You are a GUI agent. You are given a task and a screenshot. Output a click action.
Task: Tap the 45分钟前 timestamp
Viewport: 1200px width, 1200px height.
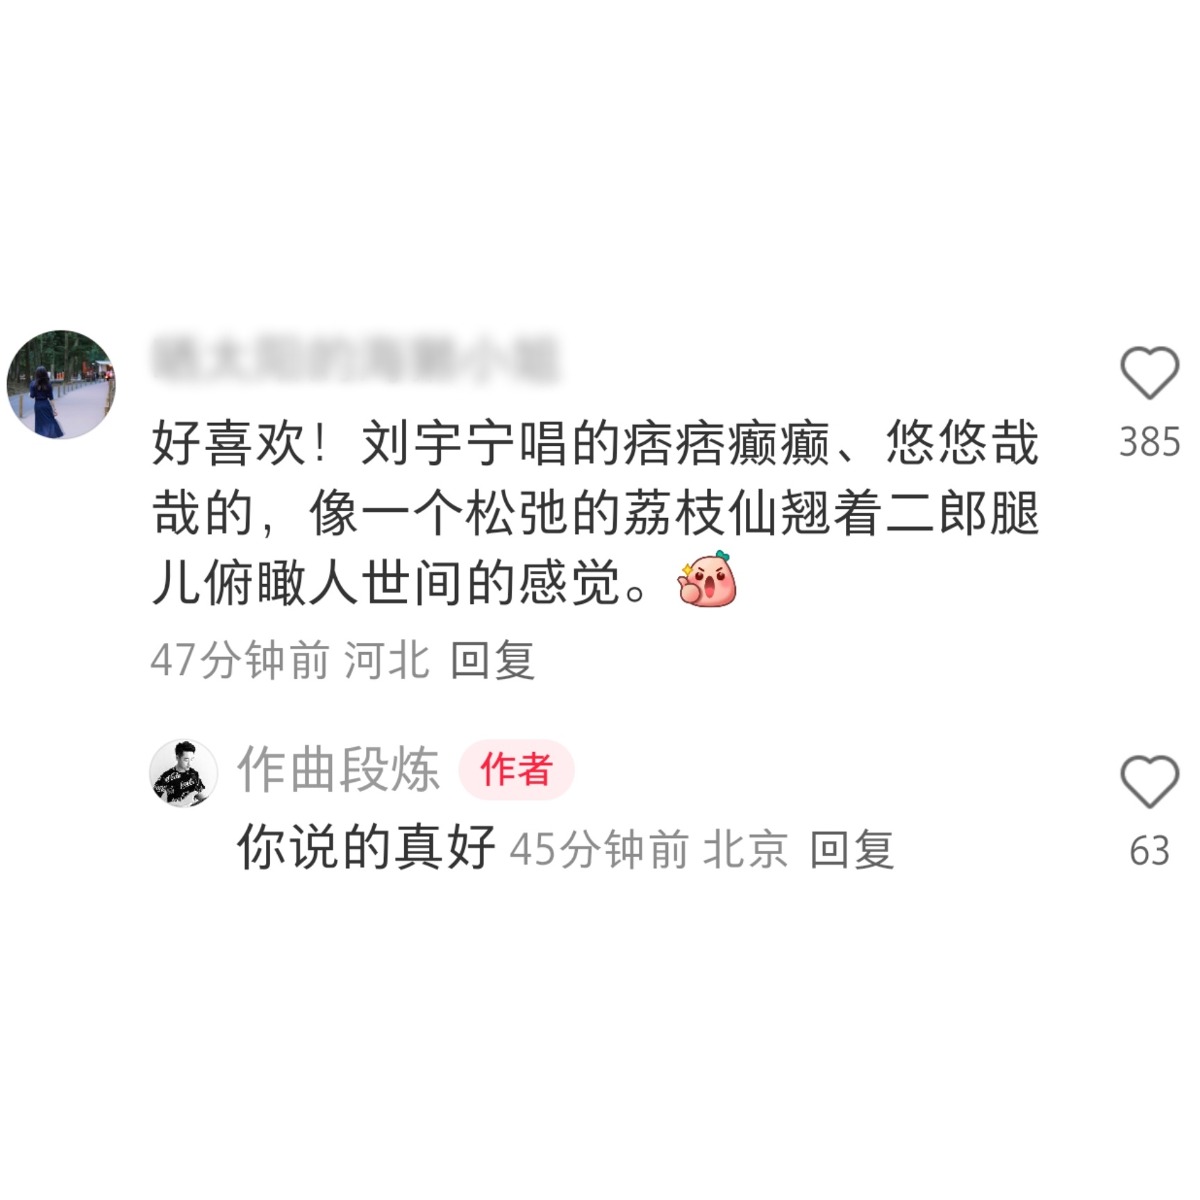pos(600,850)
